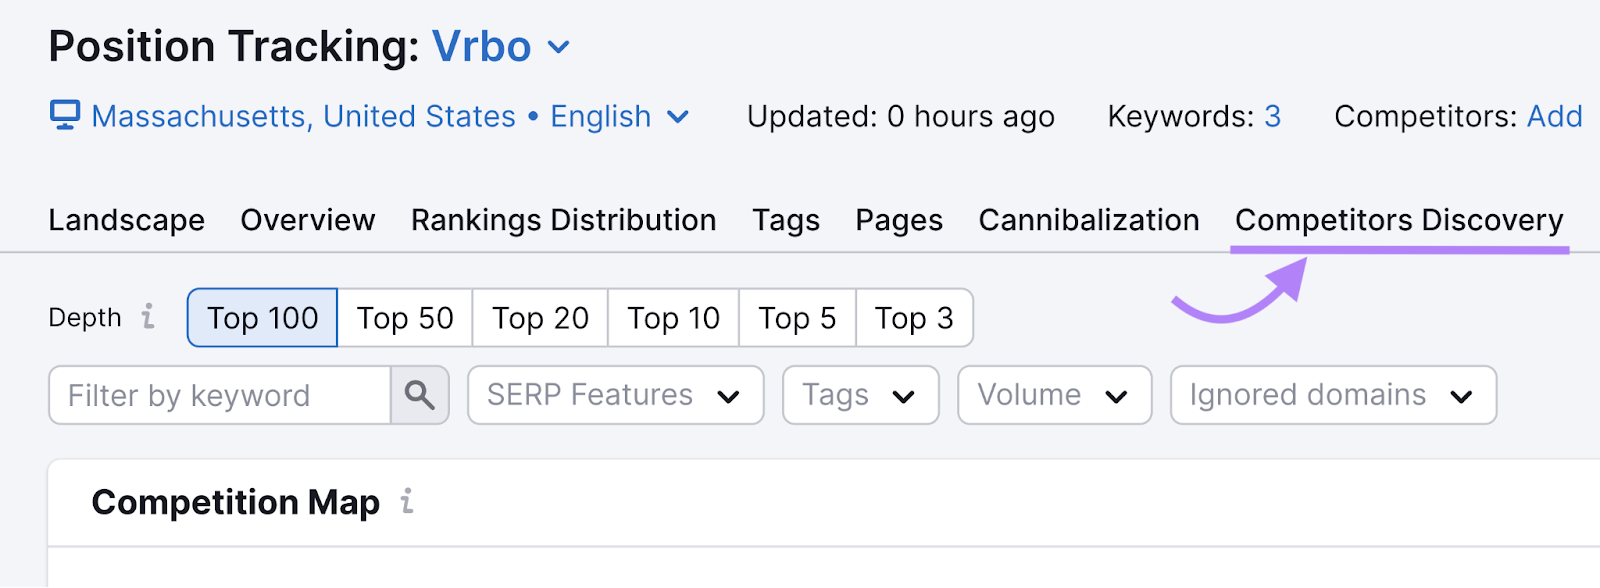Open the Cannibalization tab
Image resolution: width=1600 pixels, height=588 pixels.
click(1089, 220)
